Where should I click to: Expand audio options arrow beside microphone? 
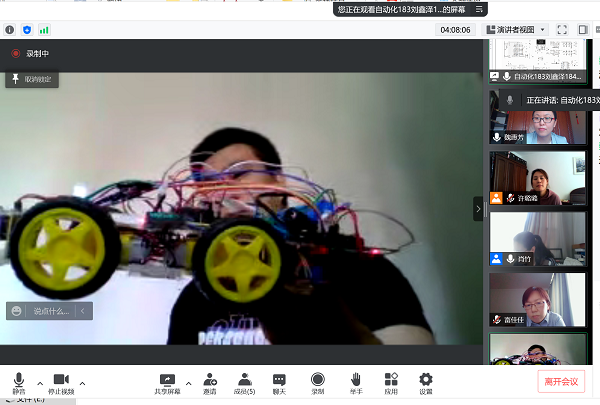coord(40,383)
